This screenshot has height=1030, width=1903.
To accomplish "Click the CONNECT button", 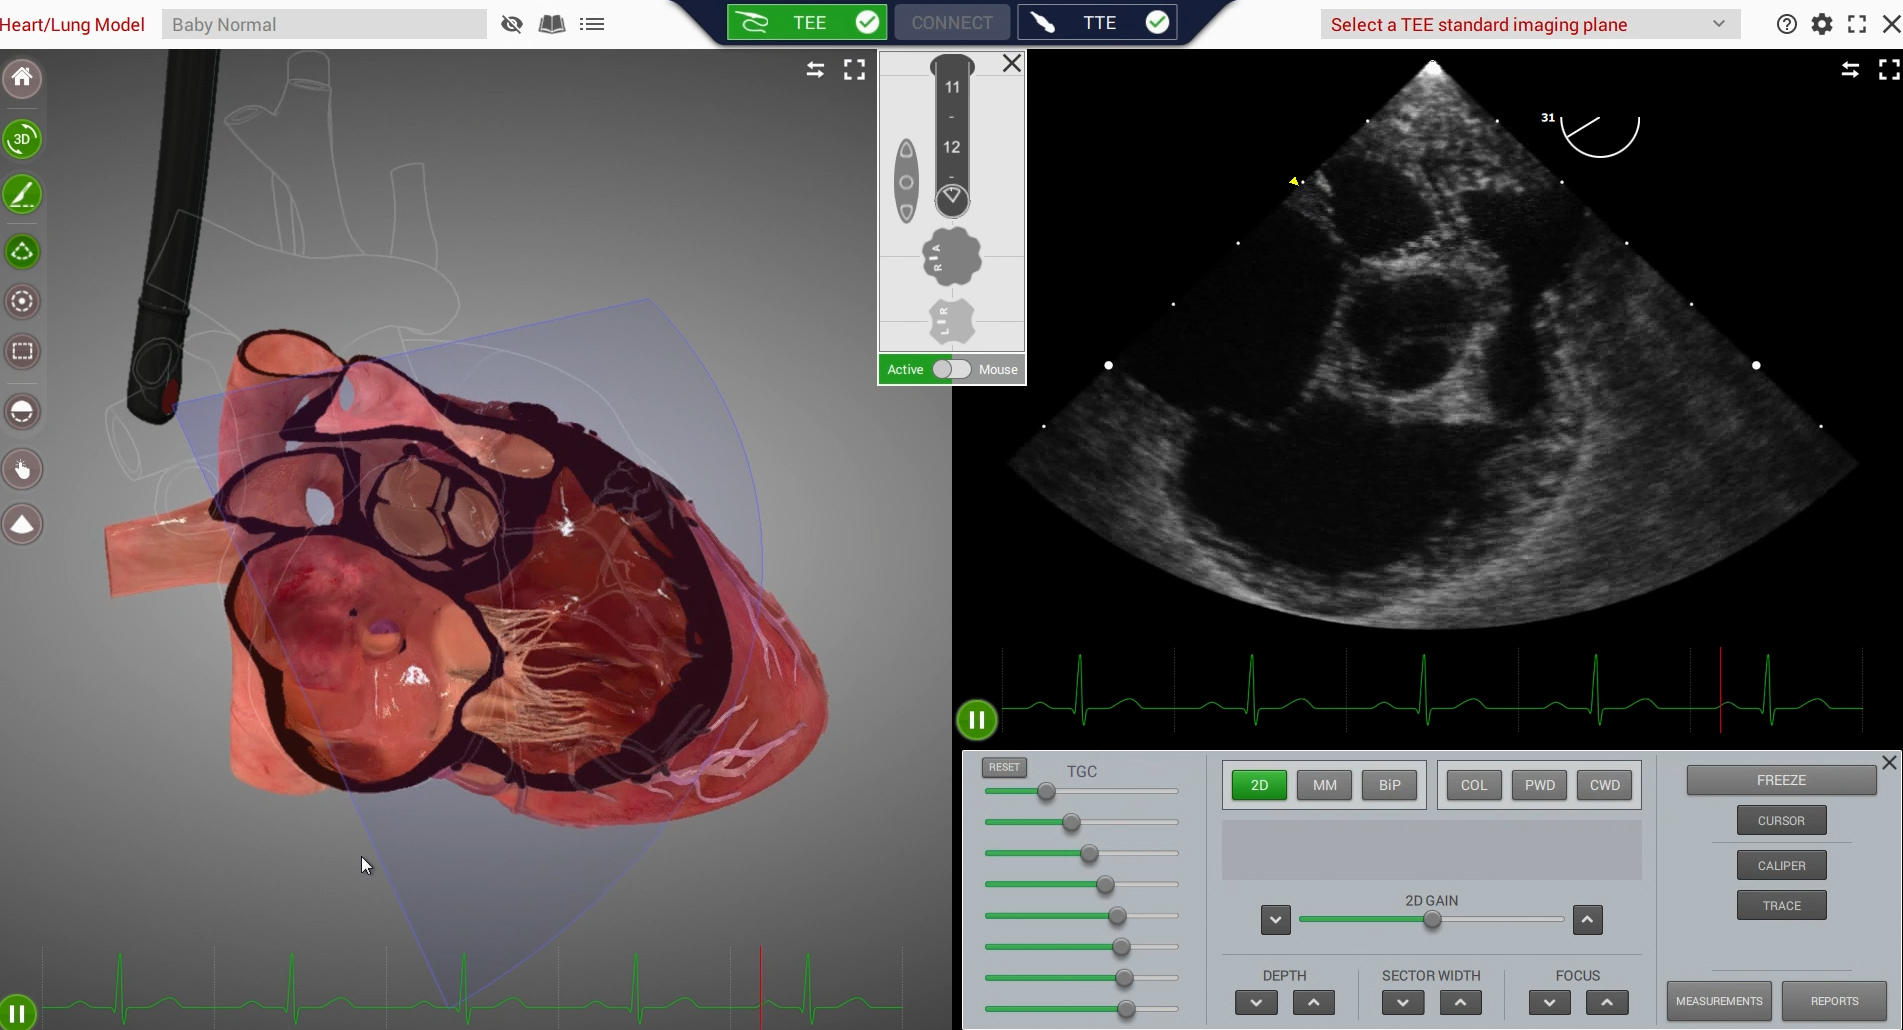I will 951,22.
